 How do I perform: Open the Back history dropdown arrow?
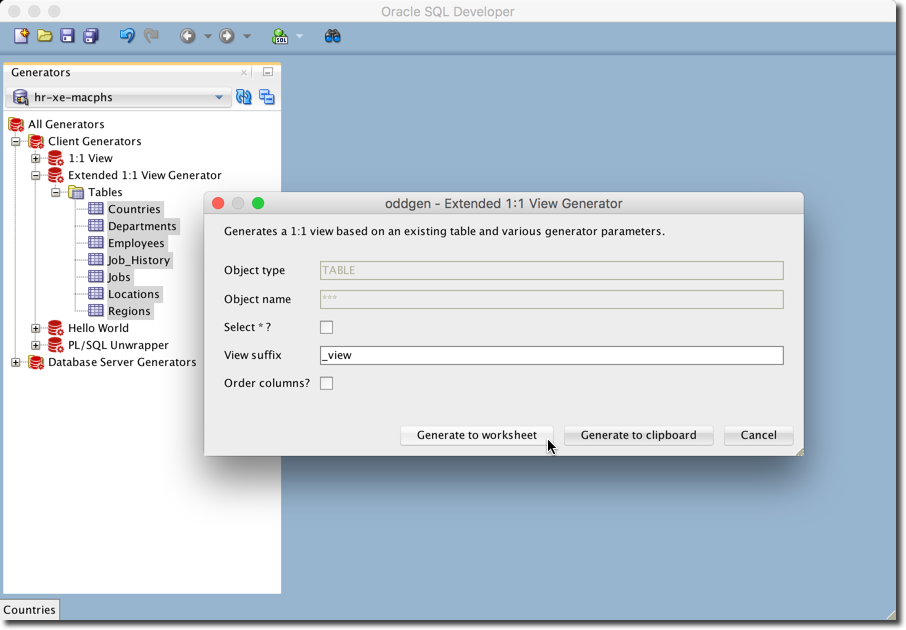click(x=207, y=36)
